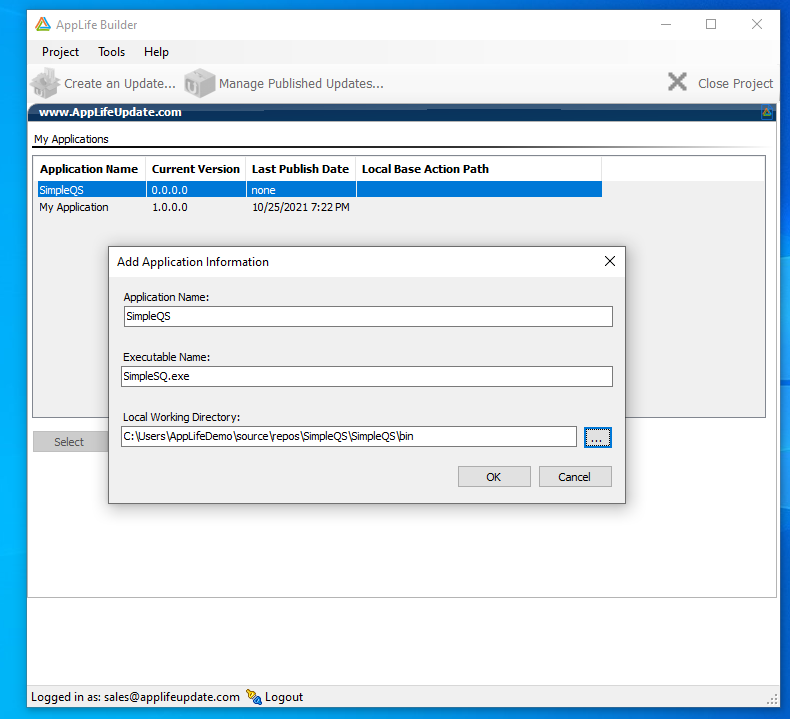This screenshot has width=790, height=719.
Task: Click the window resize grip in status bar
Action: [x=772, y=699]
